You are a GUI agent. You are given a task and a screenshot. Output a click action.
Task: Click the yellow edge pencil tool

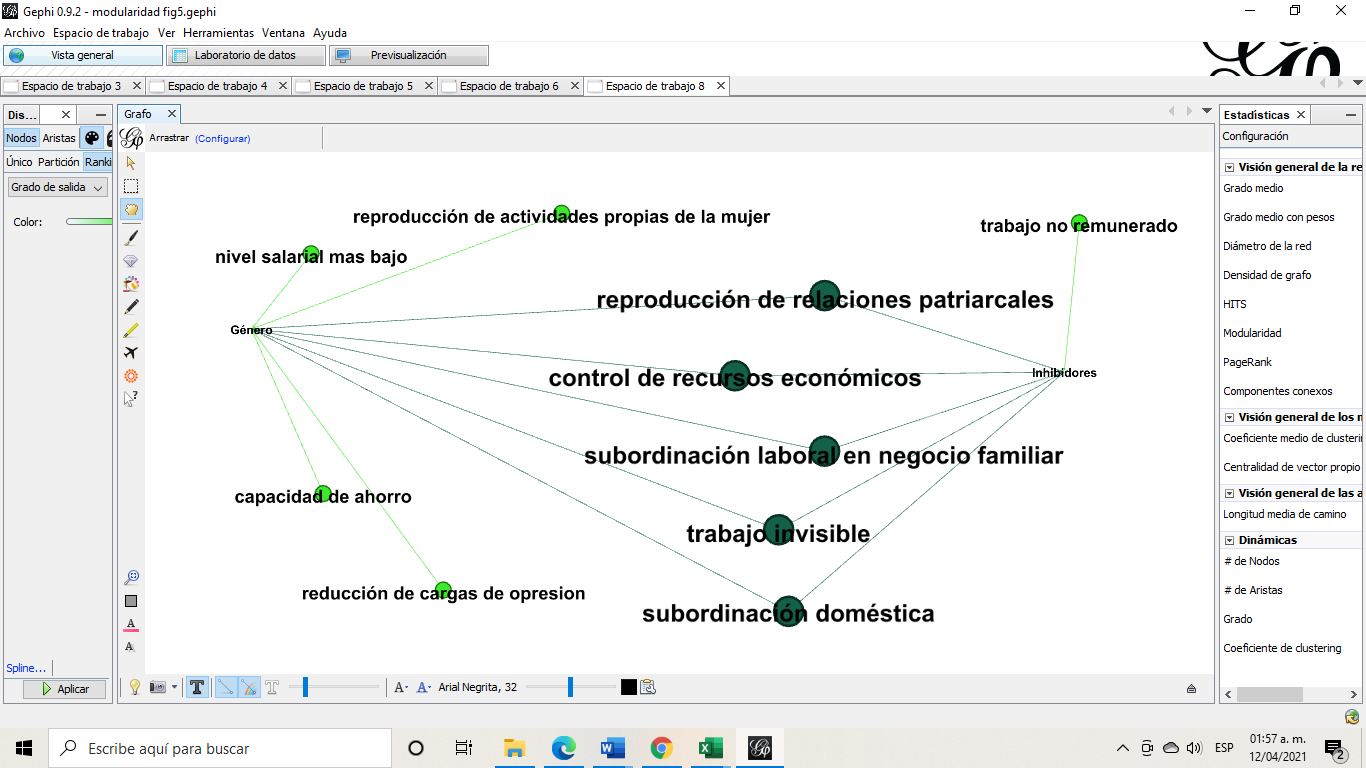pyautogui.click(x=131, y=330)
